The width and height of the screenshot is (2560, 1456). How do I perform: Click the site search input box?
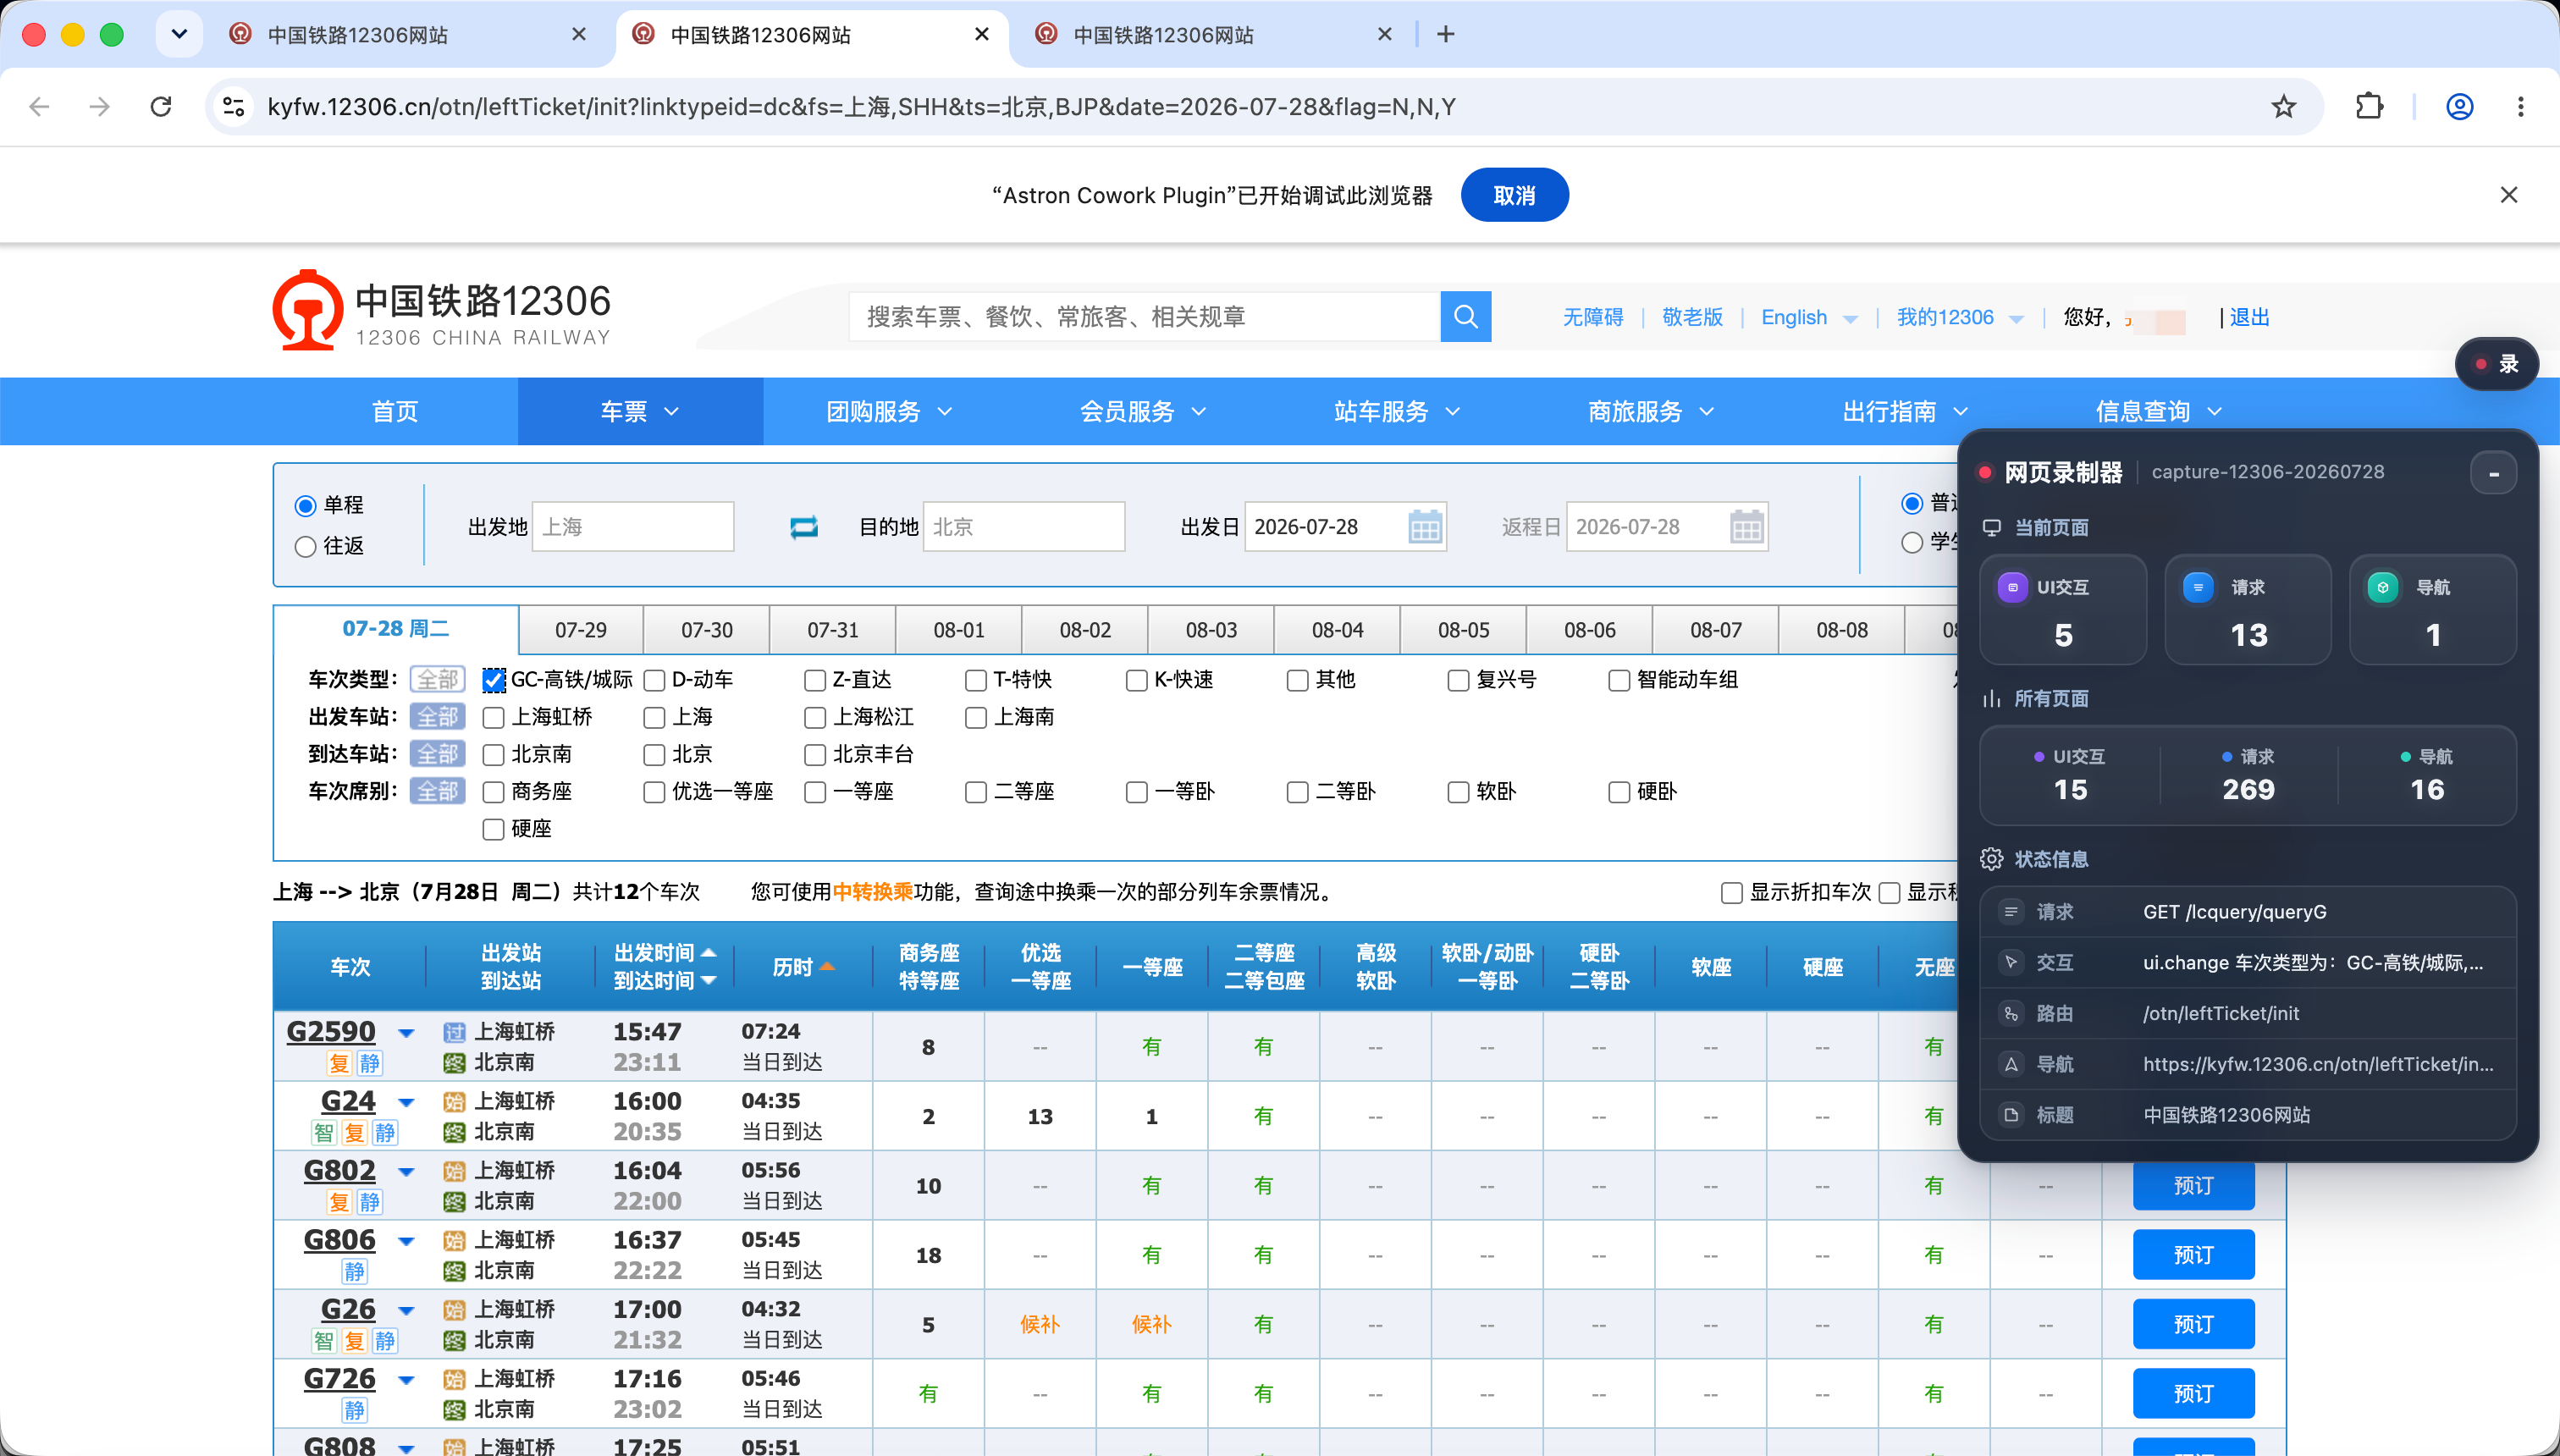coord(1145,317)
